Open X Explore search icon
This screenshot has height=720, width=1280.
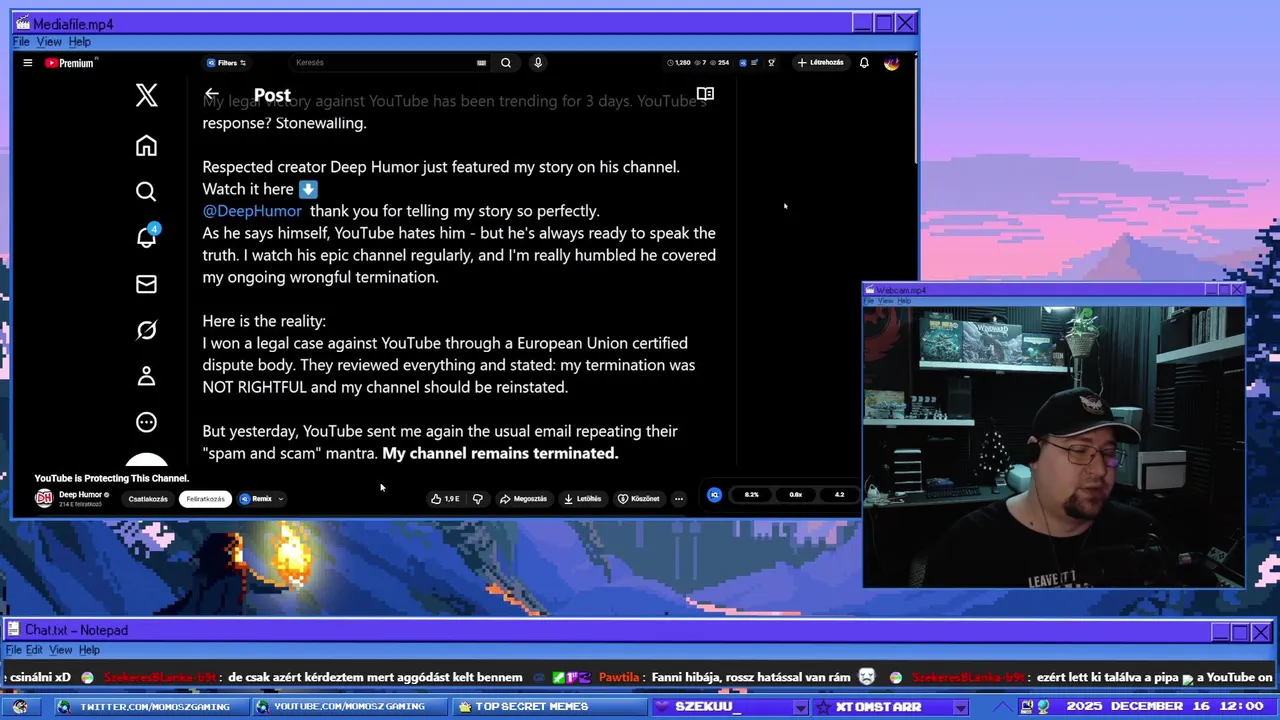pos(146,192)
